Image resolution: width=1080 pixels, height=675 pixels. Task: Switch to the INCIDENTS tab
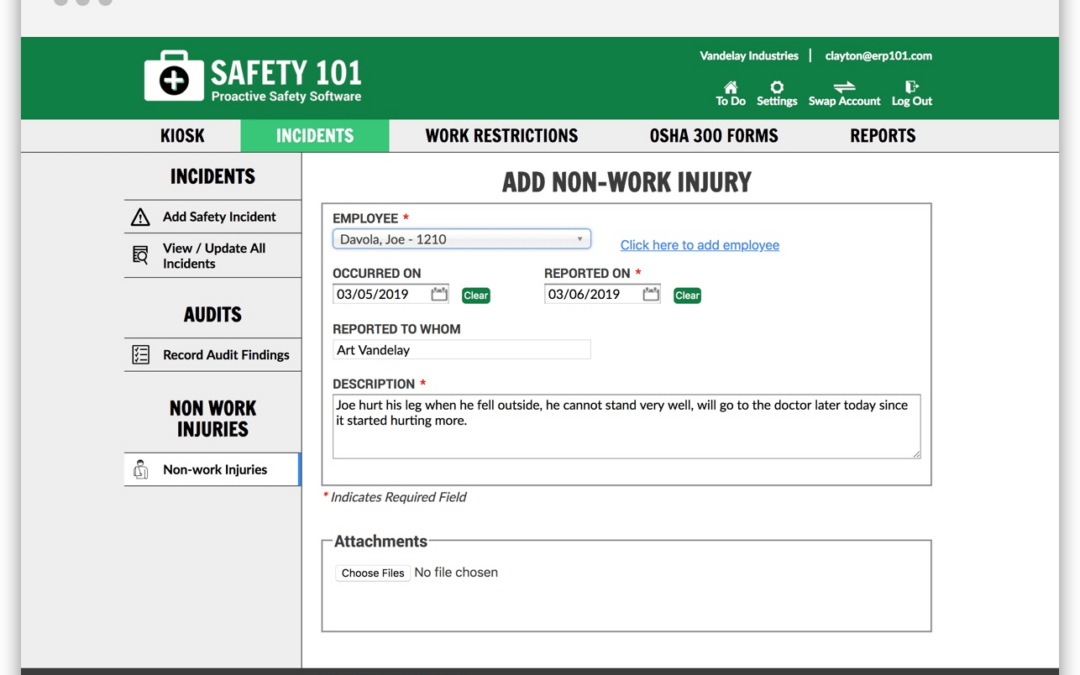pyautogui.click(x=315, y=136)
